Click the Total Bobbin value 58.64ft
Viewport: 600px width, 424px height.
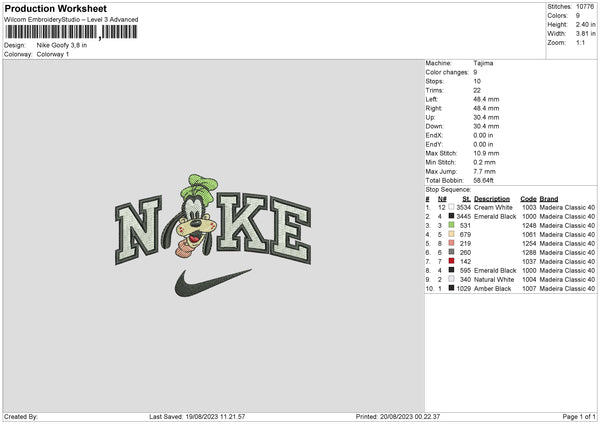pyautogui.click(x=483, y=180)
